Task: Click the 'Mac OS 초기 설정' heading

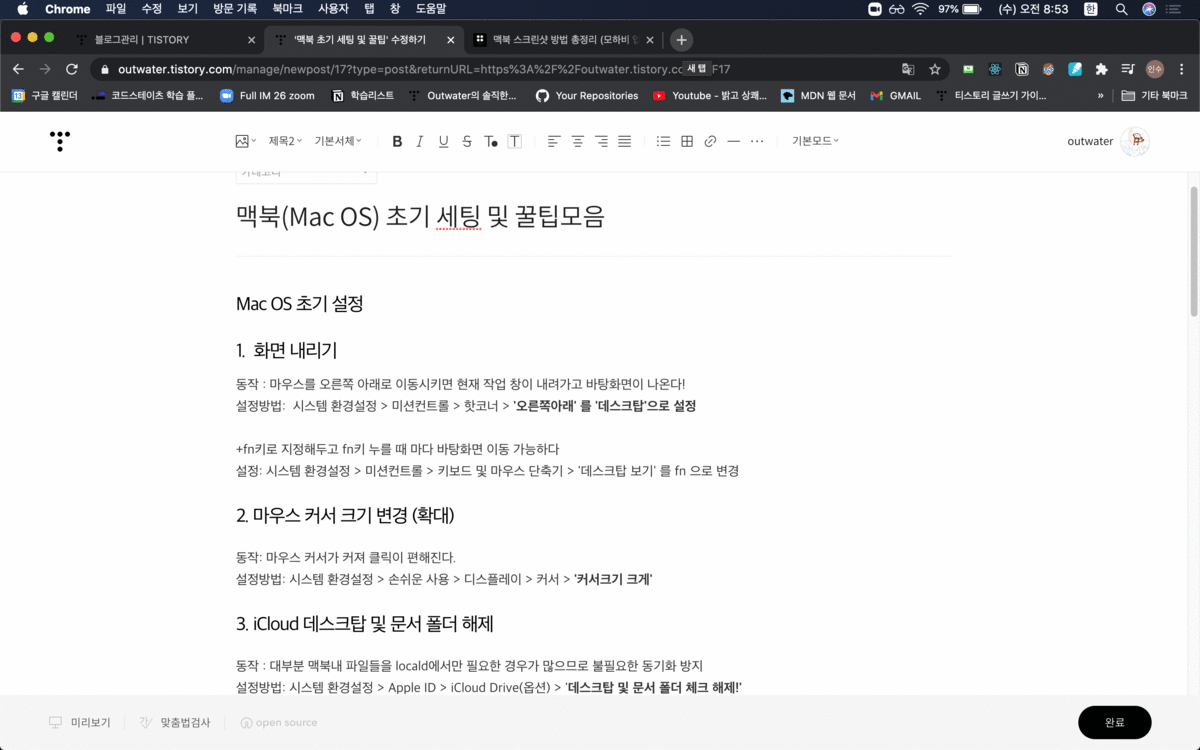Action: [299, 304]
